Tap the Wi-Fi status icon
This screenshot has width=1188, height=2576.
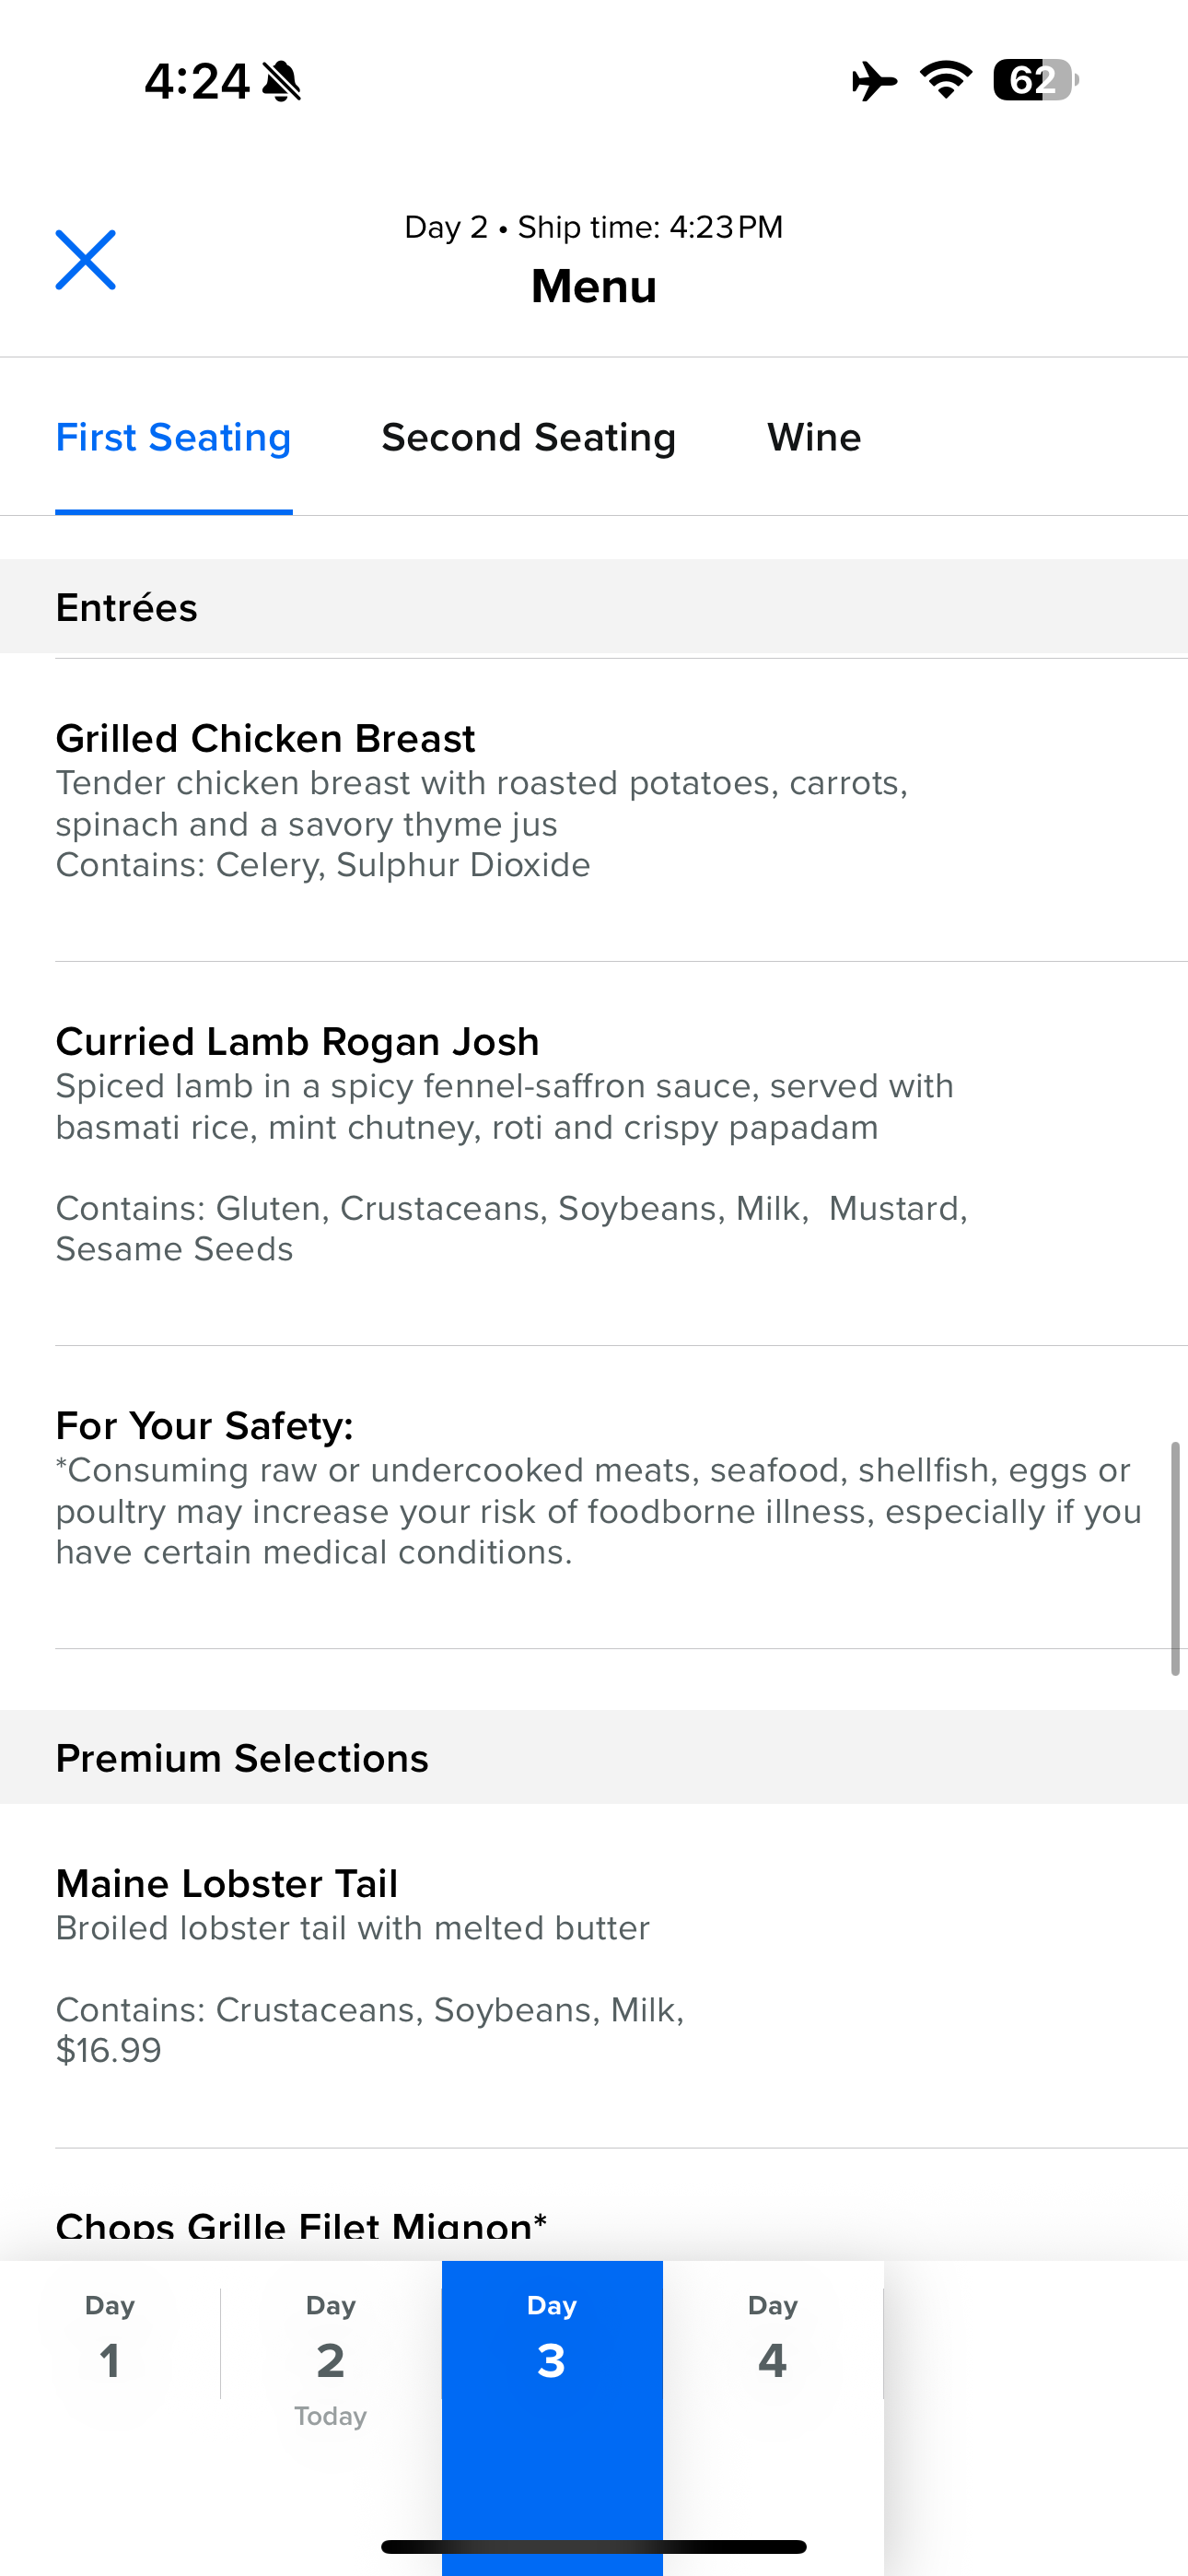click(x=946, y=80)
